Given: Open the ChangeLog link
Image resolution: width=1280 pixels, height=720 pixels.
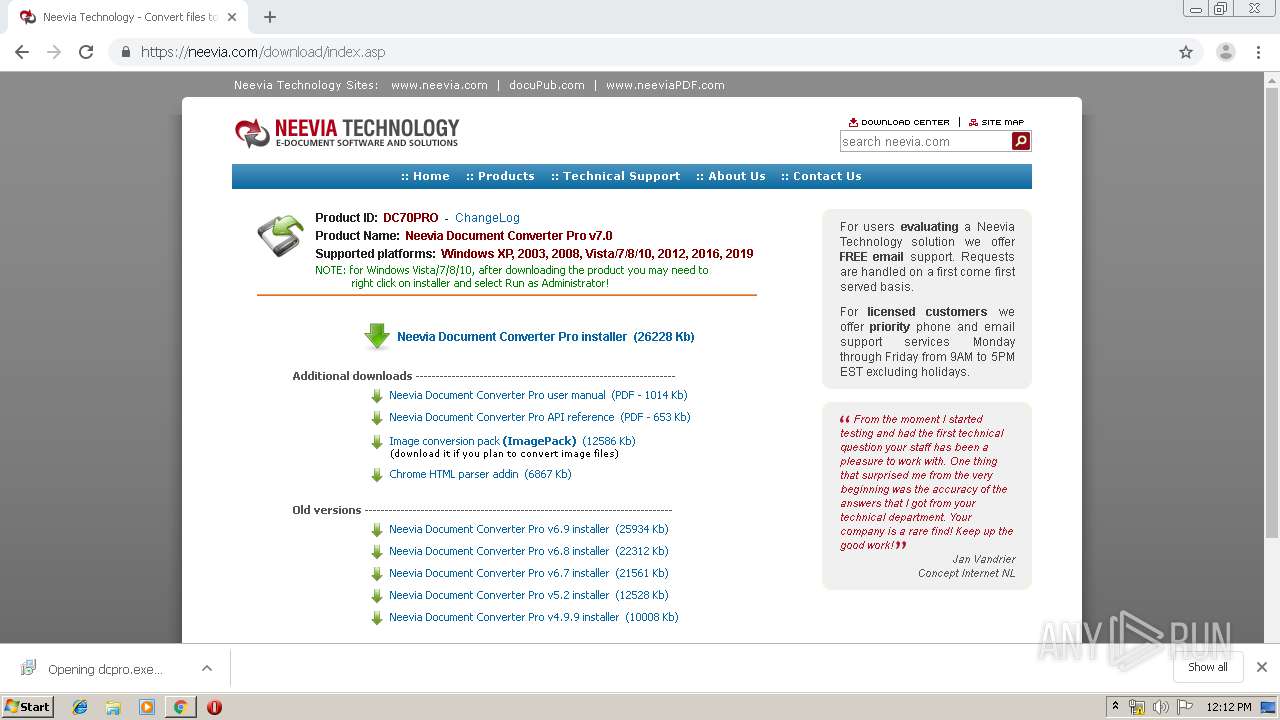Looking at the screenshot, I should click(487, 218).
